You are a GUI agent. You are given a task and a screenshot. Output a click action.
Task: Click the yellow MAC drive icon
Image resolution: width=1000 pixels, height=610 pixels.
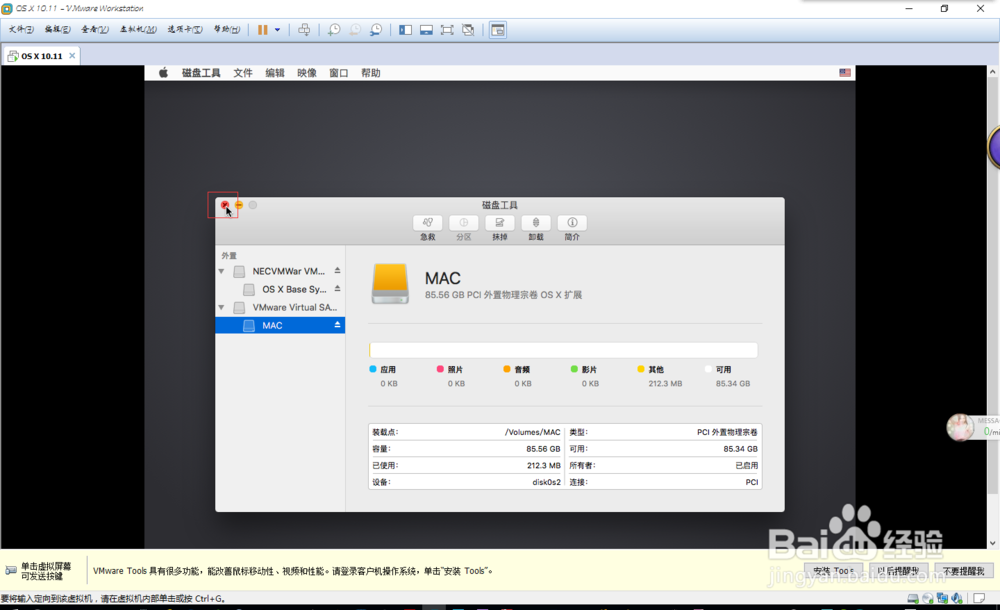coord(390,284)
